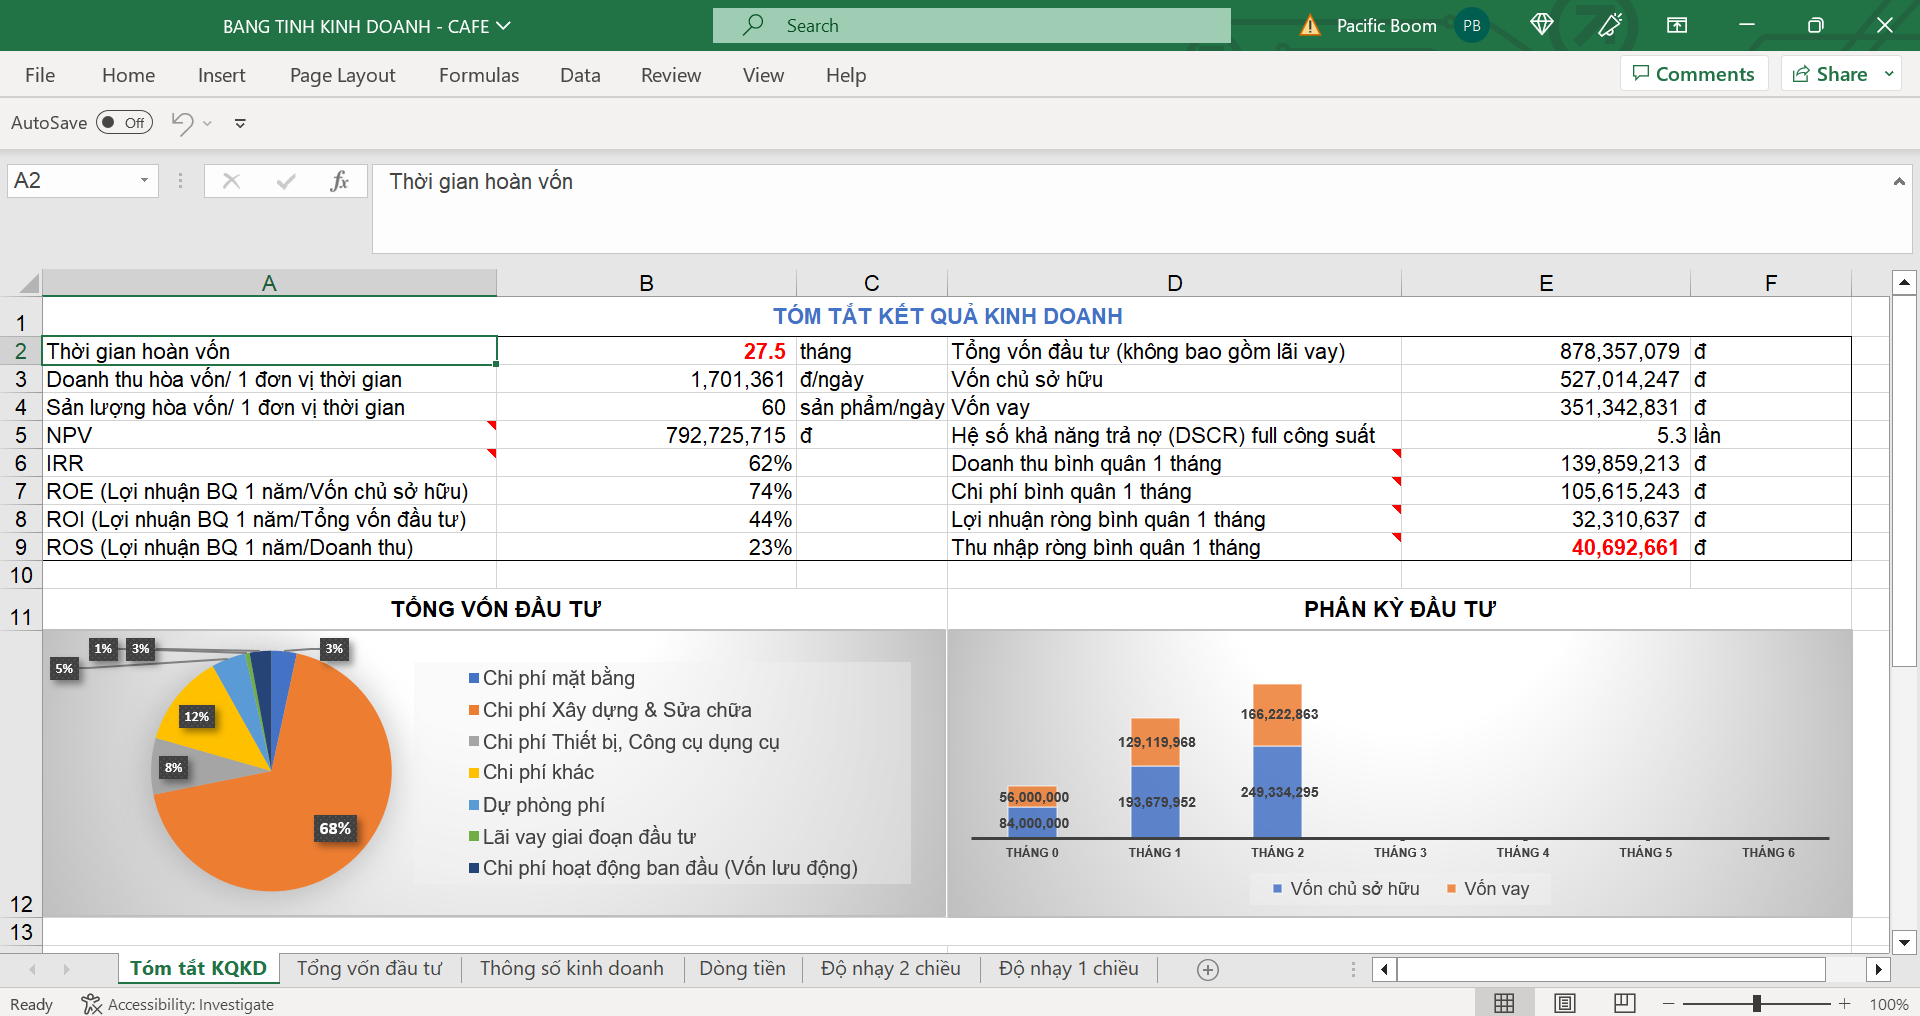The image size is (1920, 1016).
Task: Expand the Name Box dropdown
Action: (x=144, y=181)
